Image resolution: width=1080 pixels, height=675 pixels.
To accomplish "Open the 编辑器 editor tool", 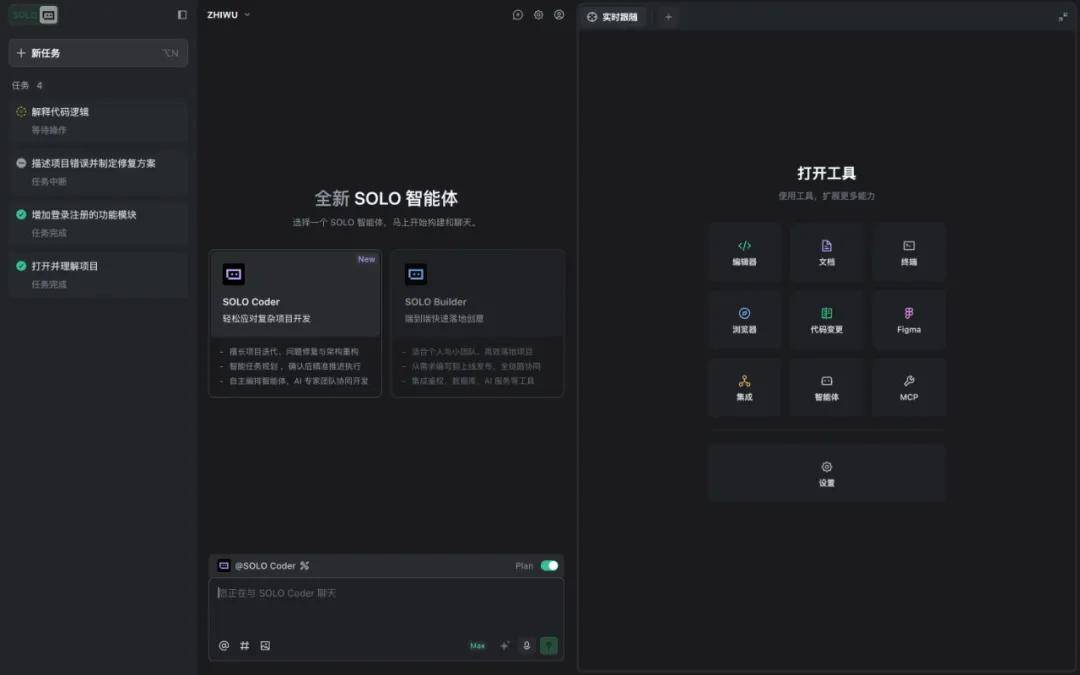I will [x=745, y=252].
